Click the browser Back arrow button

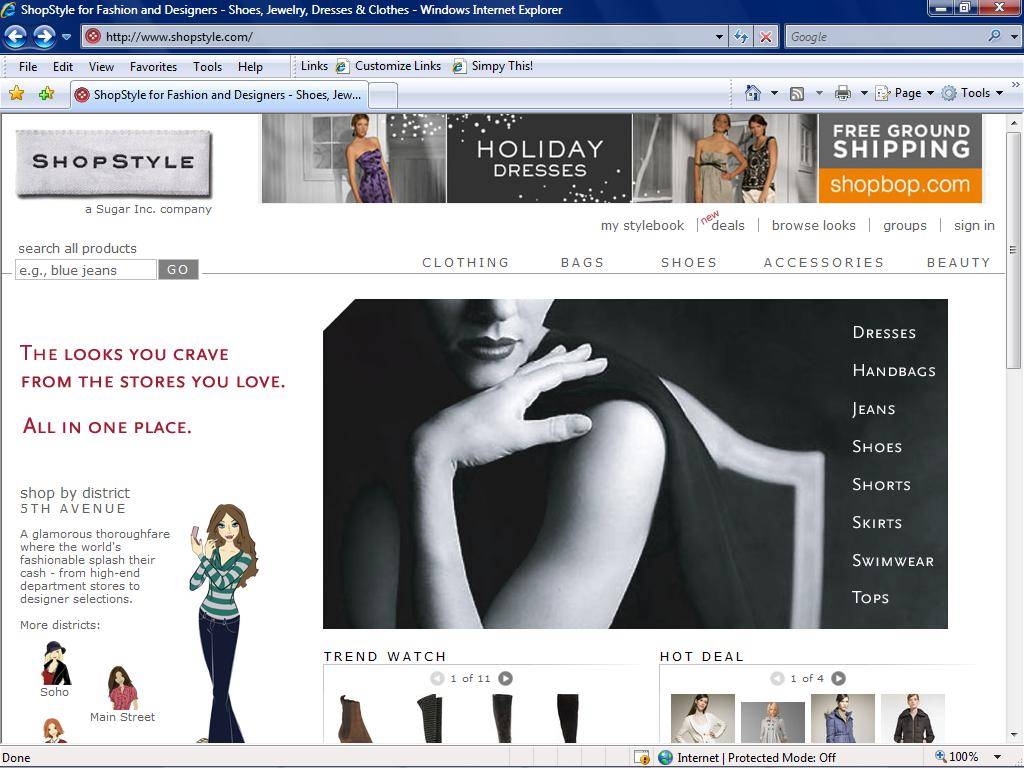coord(15,37)
